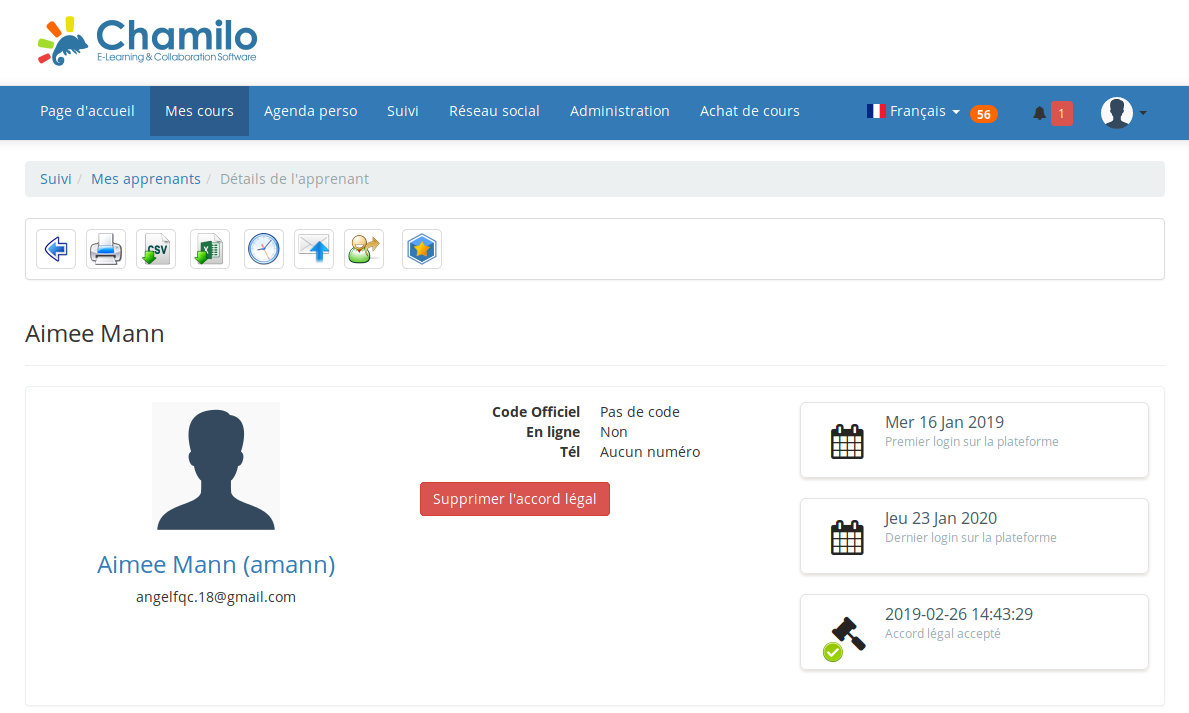Image resolution: width=1189 pixels, height=713 pixels.
Task: Login as this user with user-arrow icon
Action: click(x=363, y=248)
